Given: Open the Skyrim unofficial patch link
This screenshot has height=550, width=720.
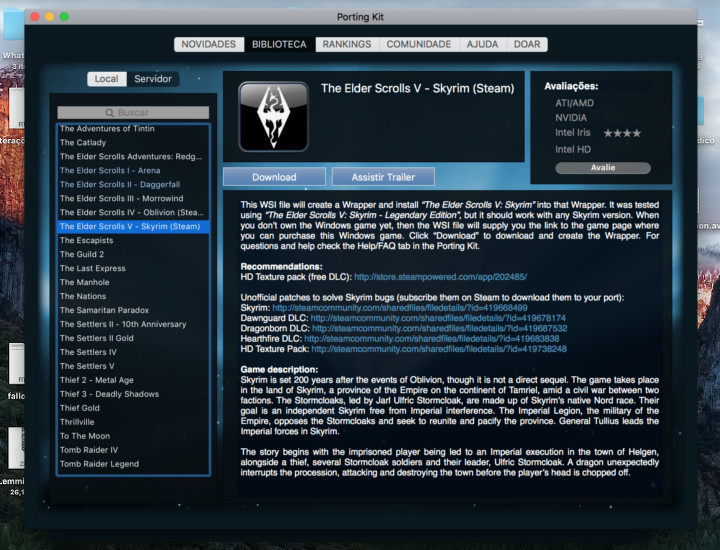Looking at the screenshot, I should [x=400, y=308].
